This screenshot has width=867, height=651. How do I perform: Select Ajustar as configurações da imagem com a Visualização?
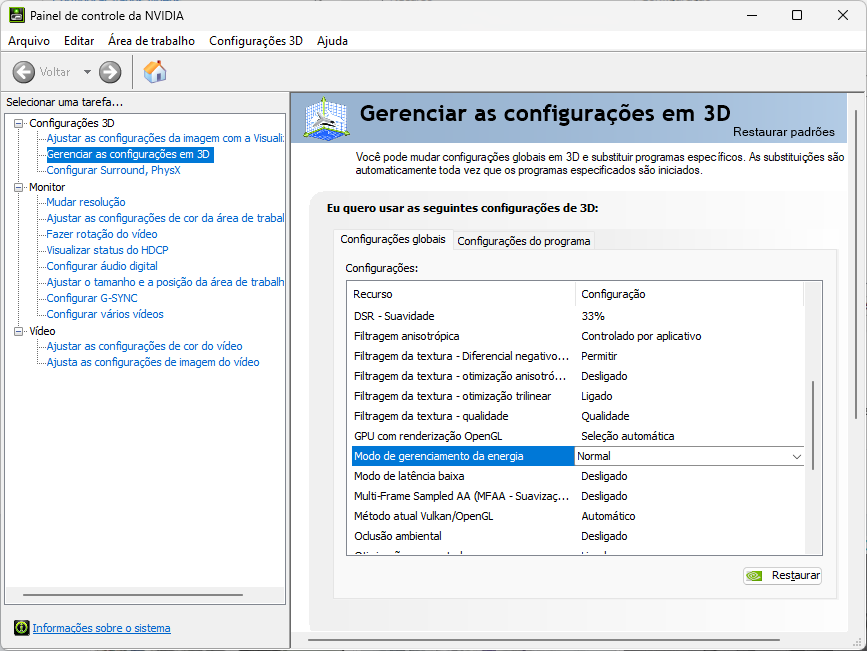tap(165, 138)
